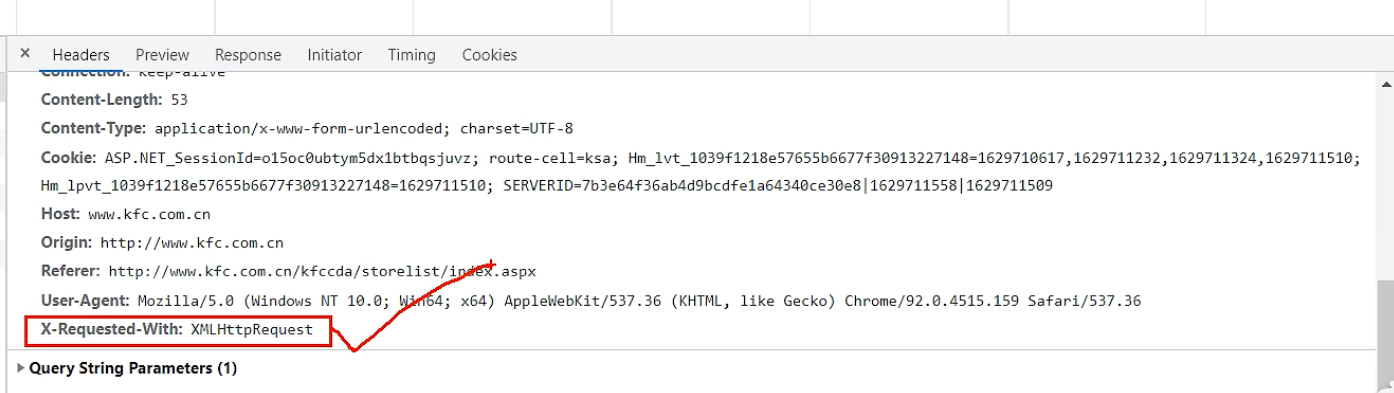1394x393 pixels.
Task: Open the Preview tab
Action: [x=162, y=55]
